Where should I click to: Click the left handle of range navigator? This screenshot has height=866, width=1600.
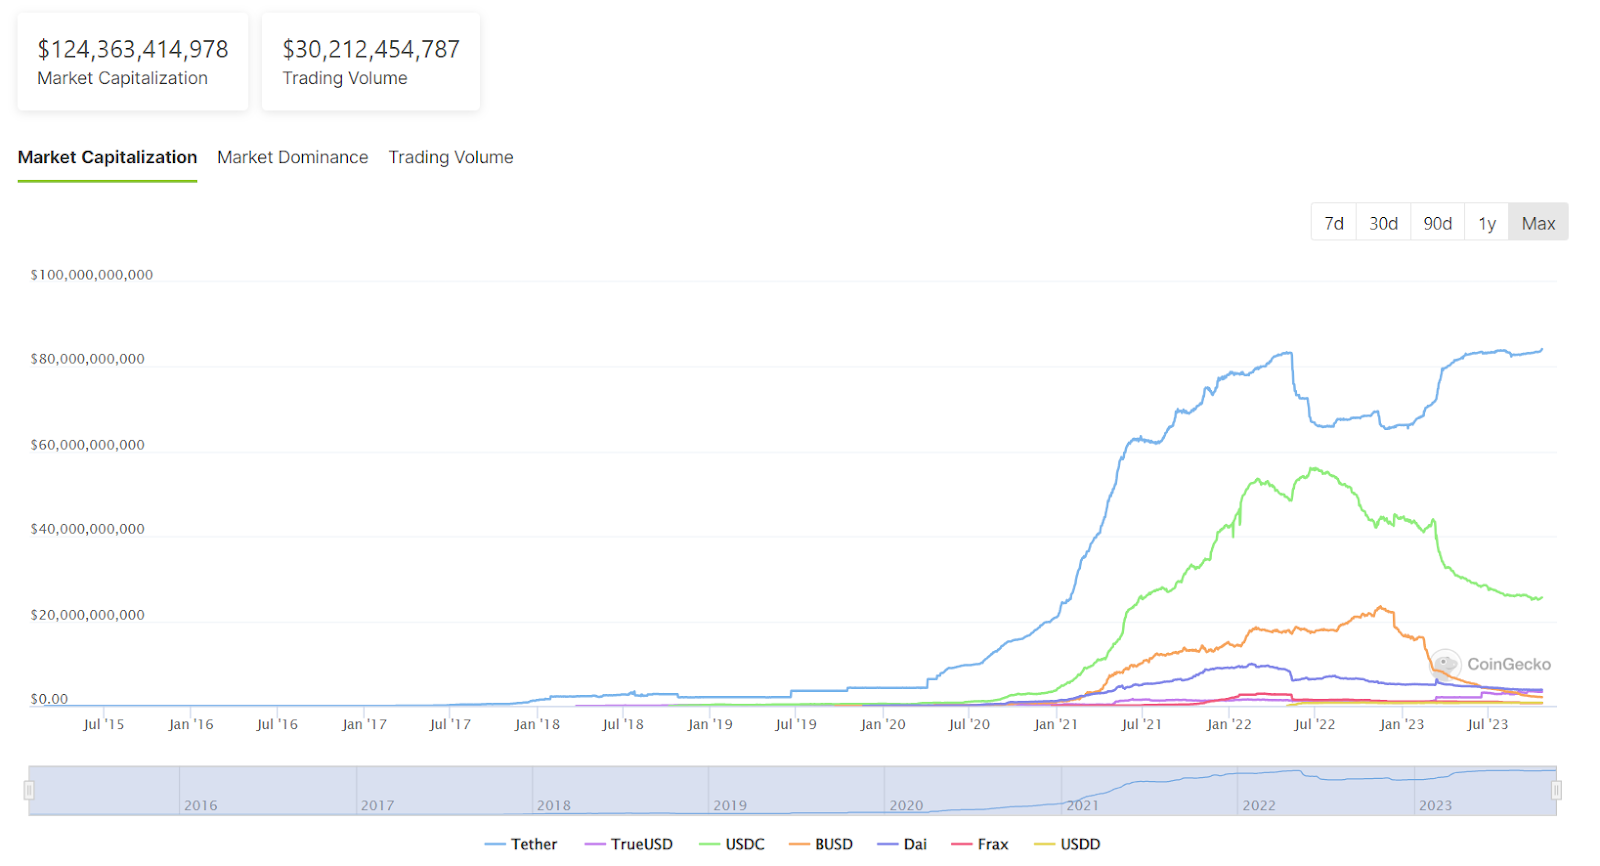tap(29, 791)
